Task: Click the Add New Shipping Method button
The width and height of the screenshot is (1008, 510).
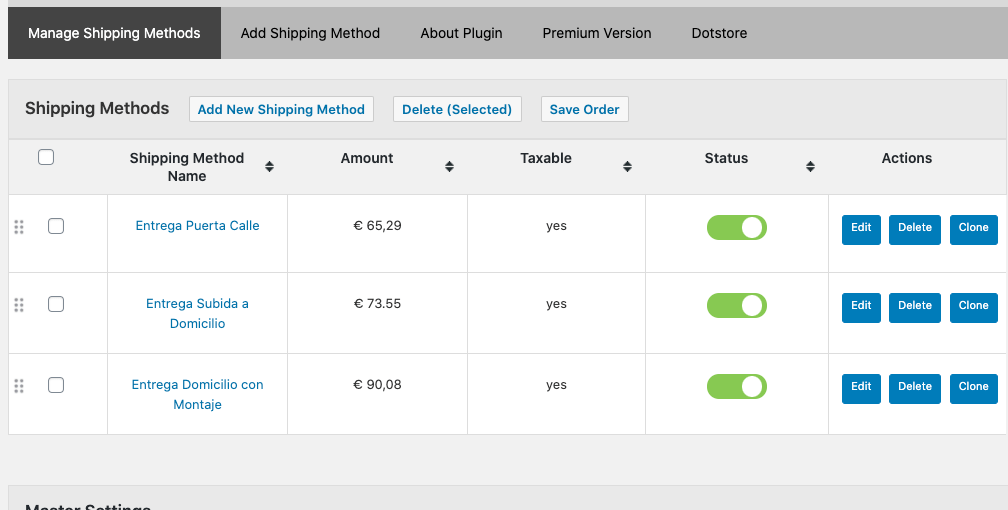Action: tap(281, 109)
